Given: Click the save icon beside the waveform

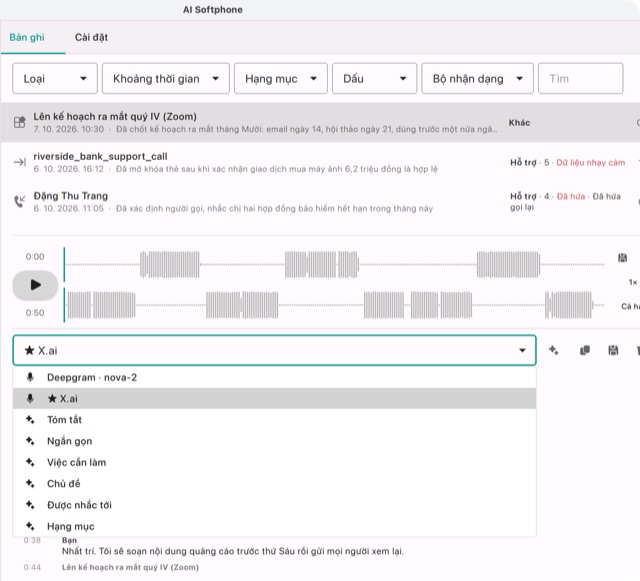Looking at the screenshot, I should [622, 258].
